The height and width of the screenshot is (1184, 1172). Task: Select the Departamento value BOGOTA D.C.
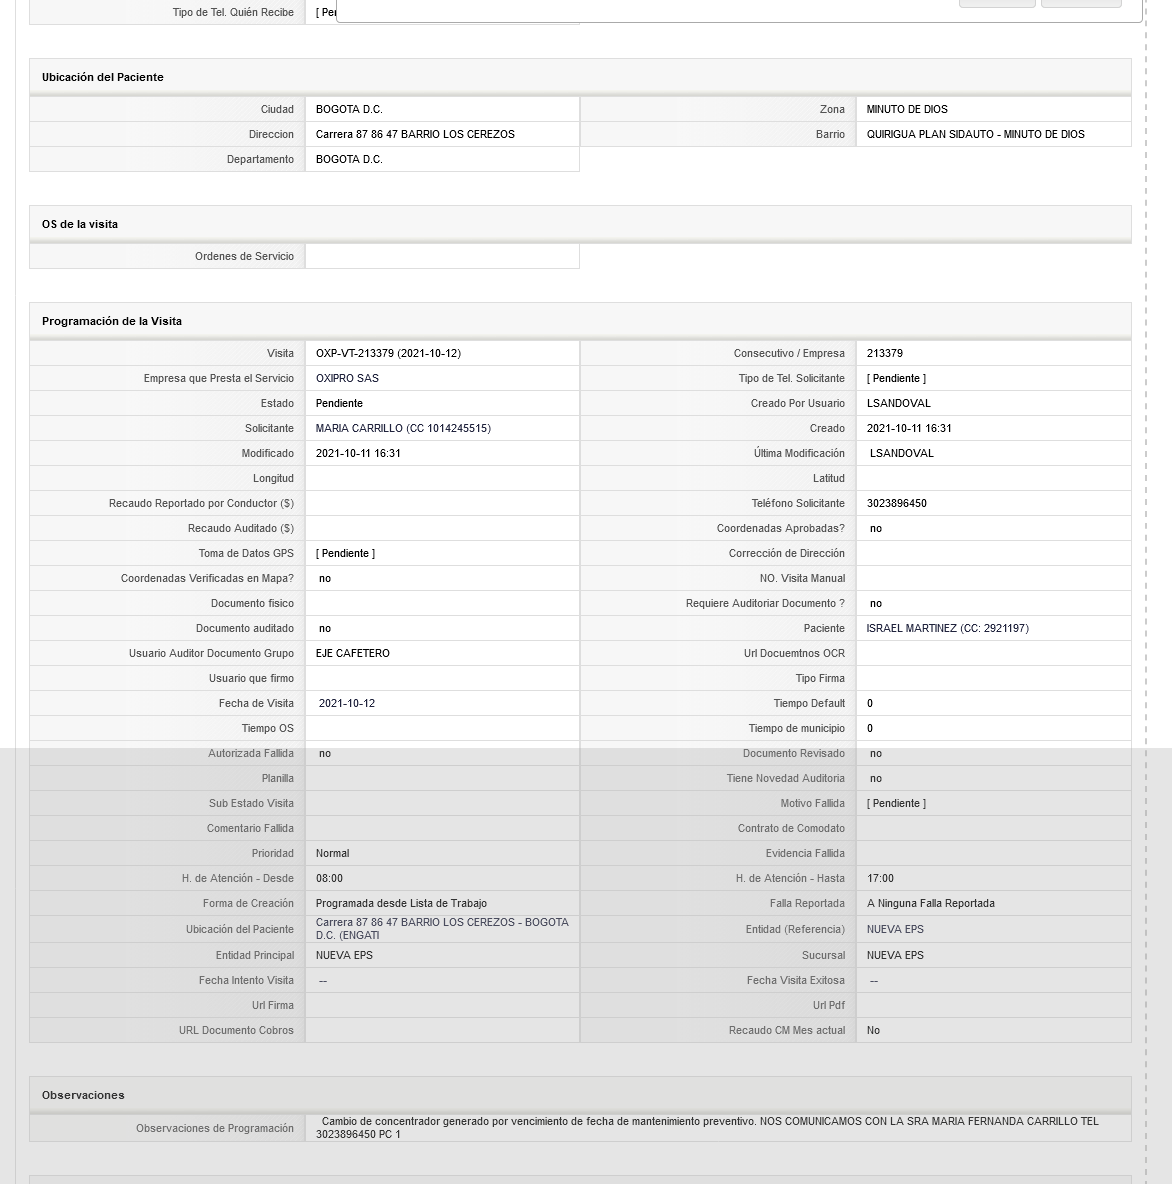[349, 159]
